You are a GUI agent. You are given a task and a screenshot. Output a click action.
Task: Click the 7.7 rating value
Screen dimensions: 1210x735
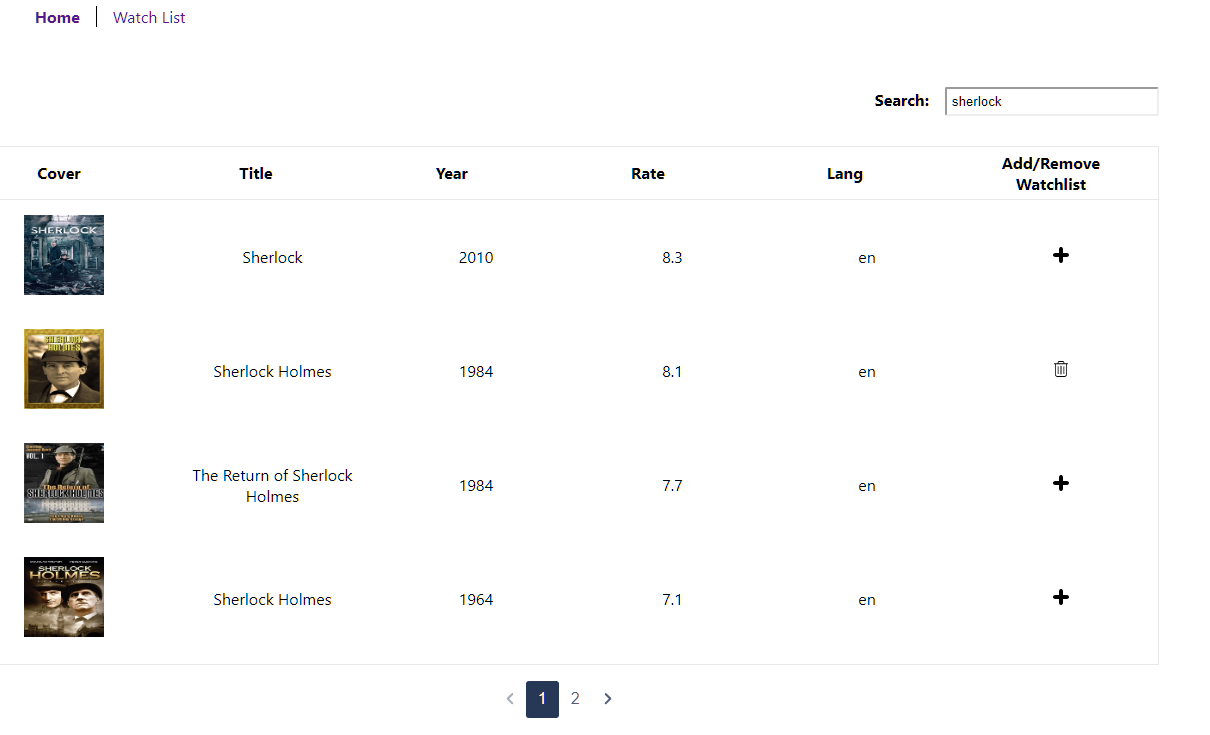672,485
